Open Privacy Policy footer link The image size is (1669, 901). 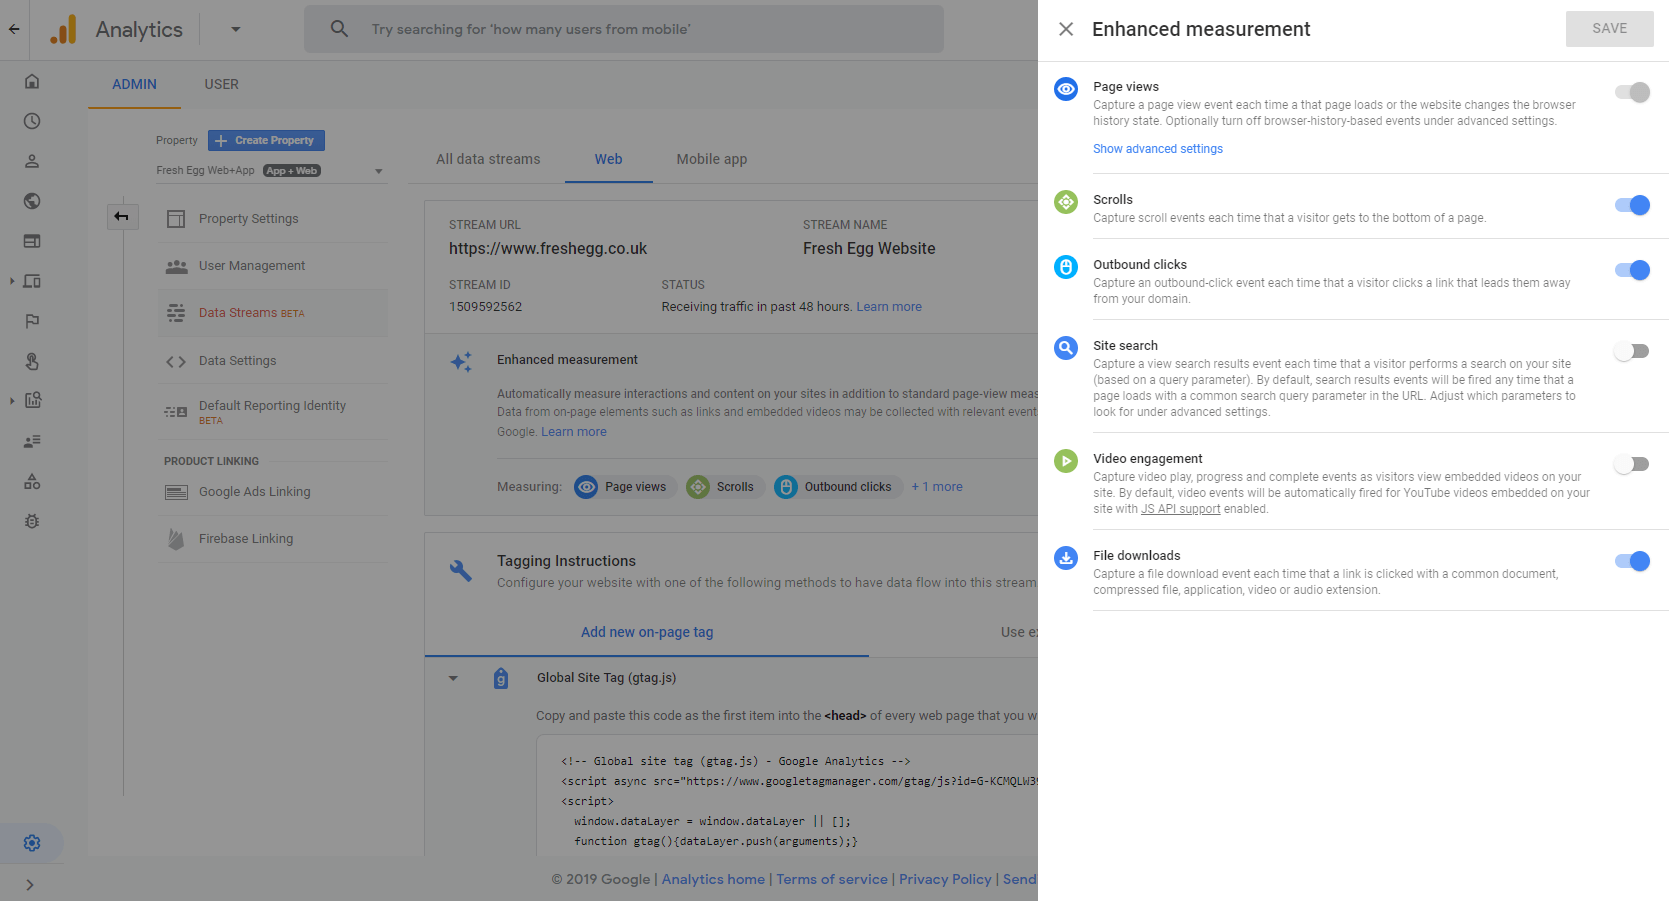pos(945,879)
